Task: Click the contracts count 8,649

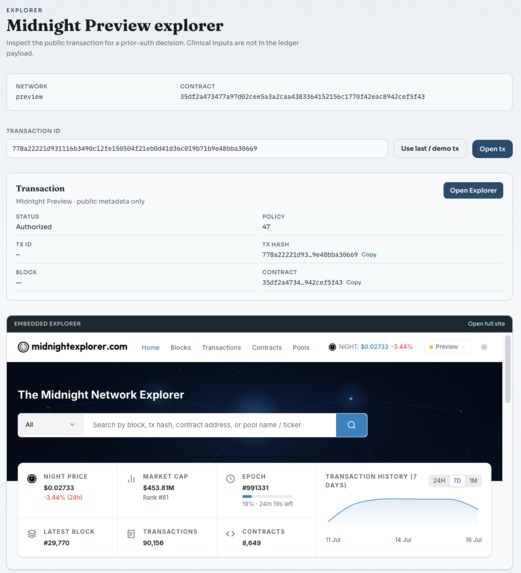Action: (251, 543)
